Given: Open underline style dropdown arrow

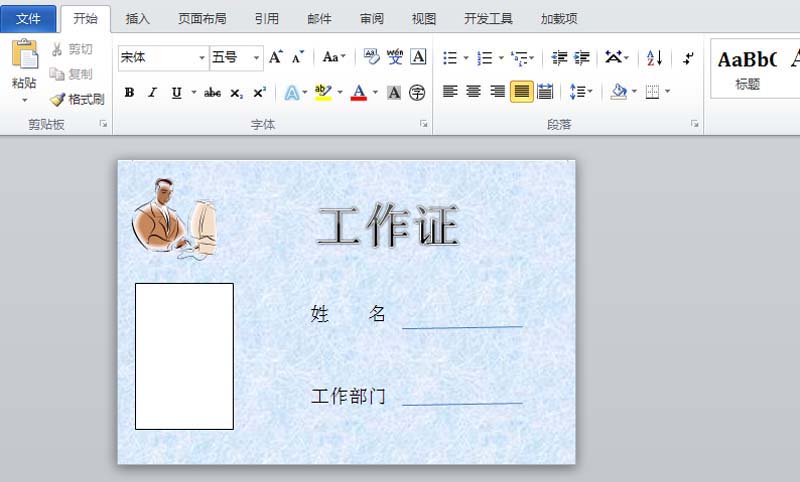Looking at the screenshot, I should [x=194, y=92].
